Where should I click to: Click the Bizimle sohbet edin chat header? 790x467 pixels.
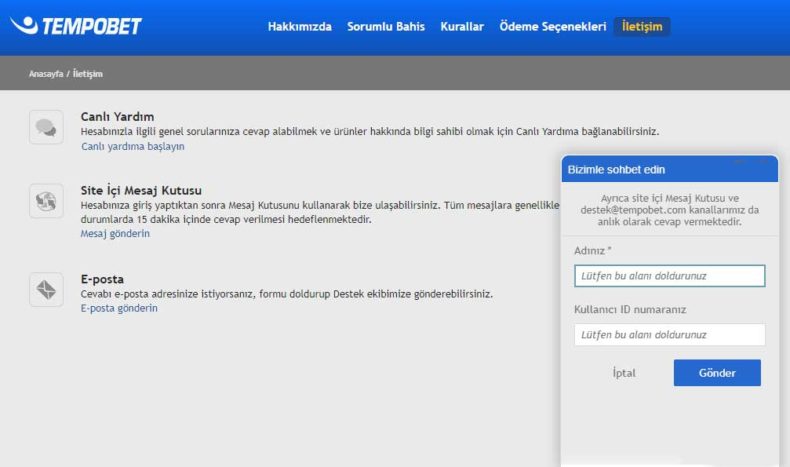(x=670, y=169)
